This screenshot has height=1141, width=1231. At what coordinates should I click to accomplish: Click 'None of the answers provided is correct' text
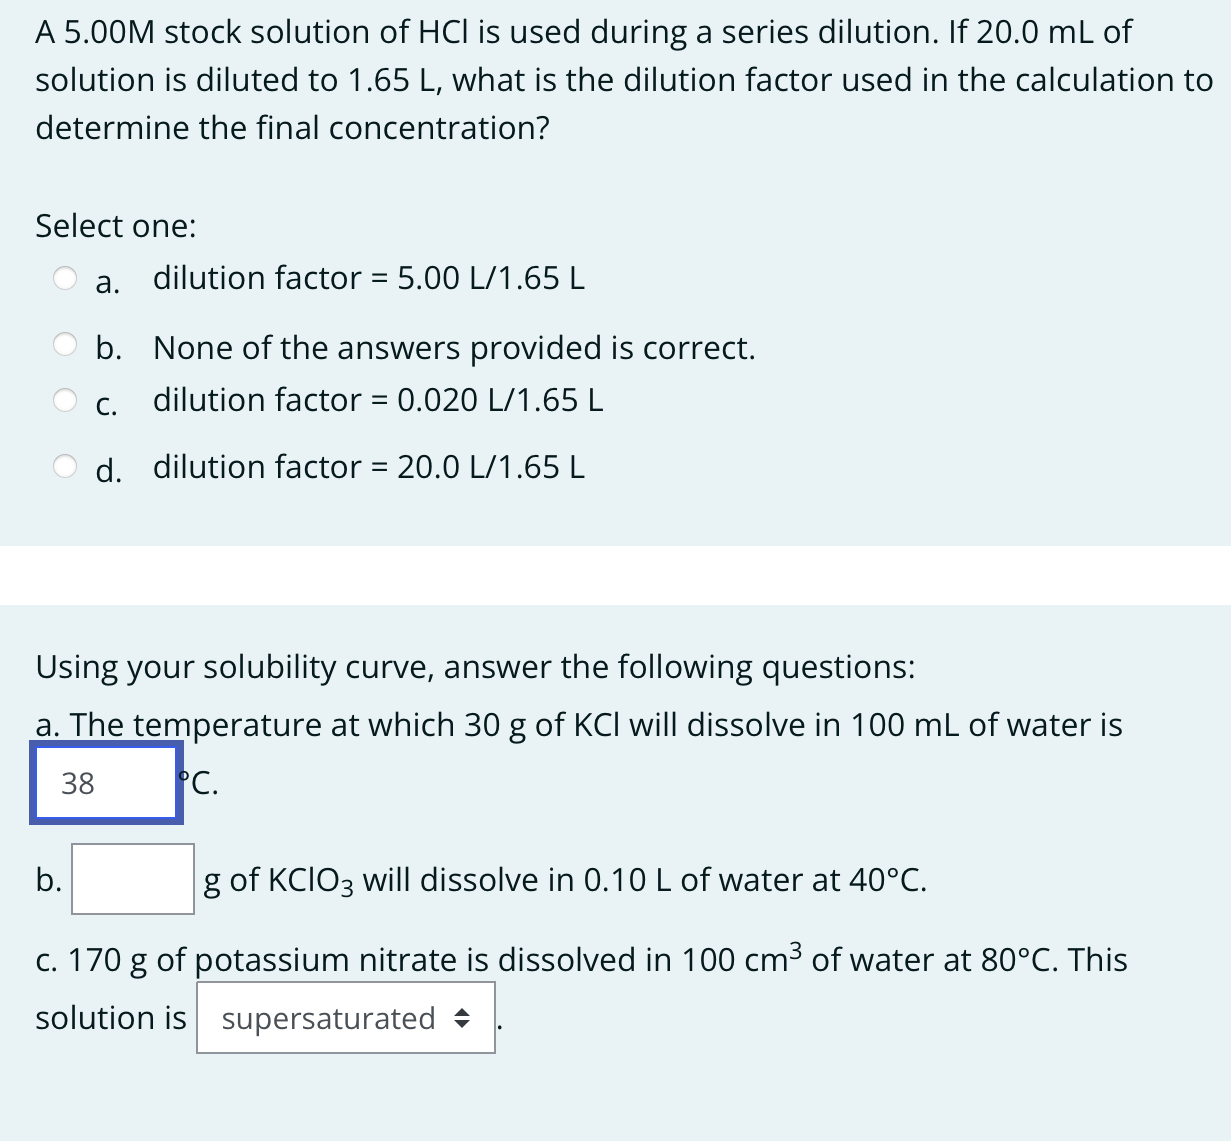click(x=453, y=348)
